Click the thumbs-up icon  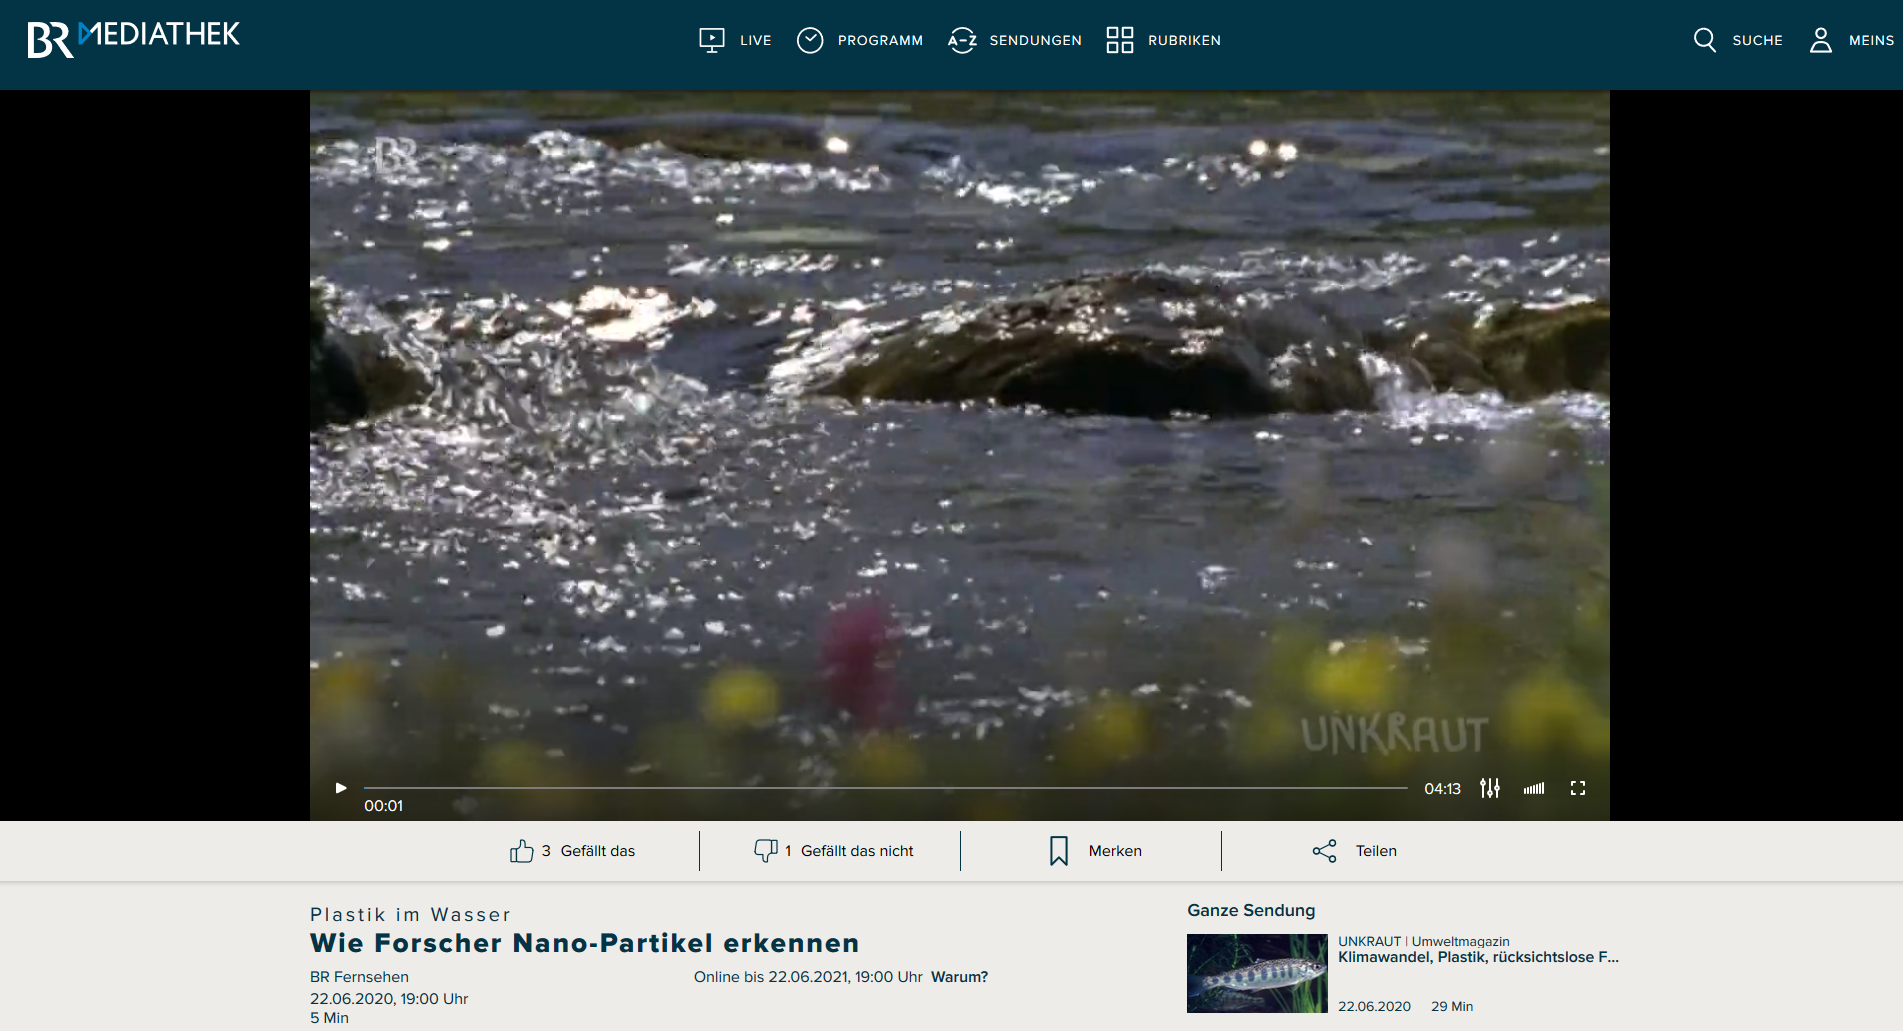(522, 851)
